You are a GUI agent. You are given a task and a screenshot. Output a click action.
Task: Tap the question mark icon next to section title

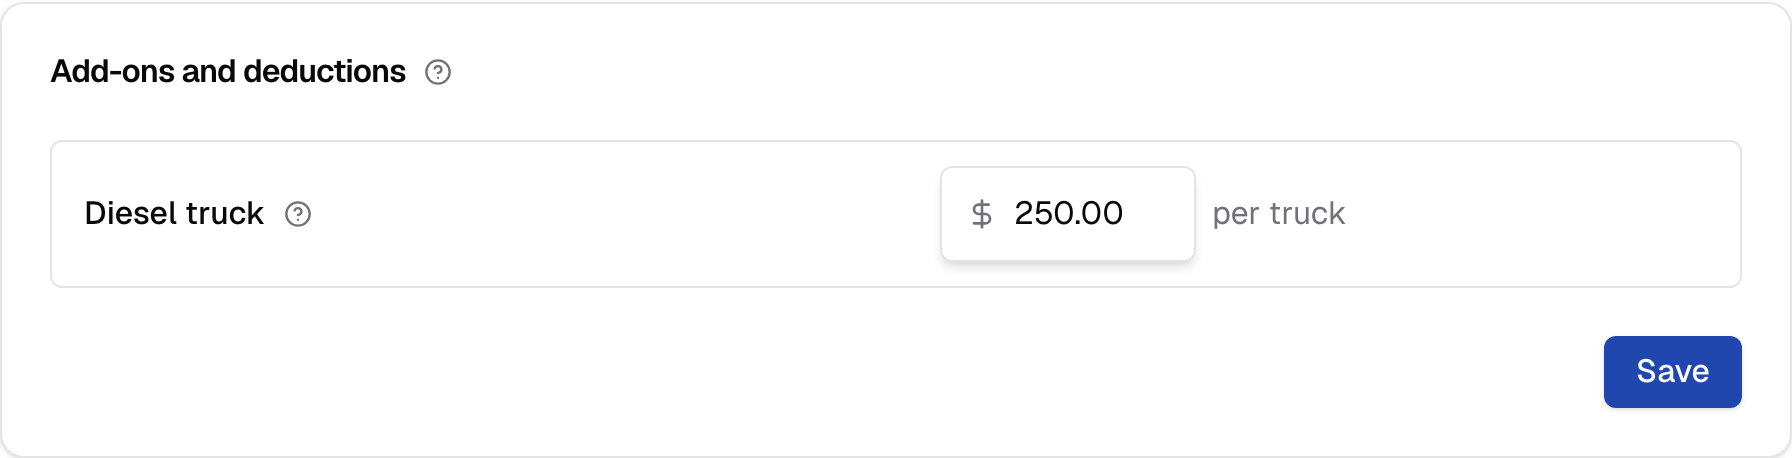tap(438, 72)
